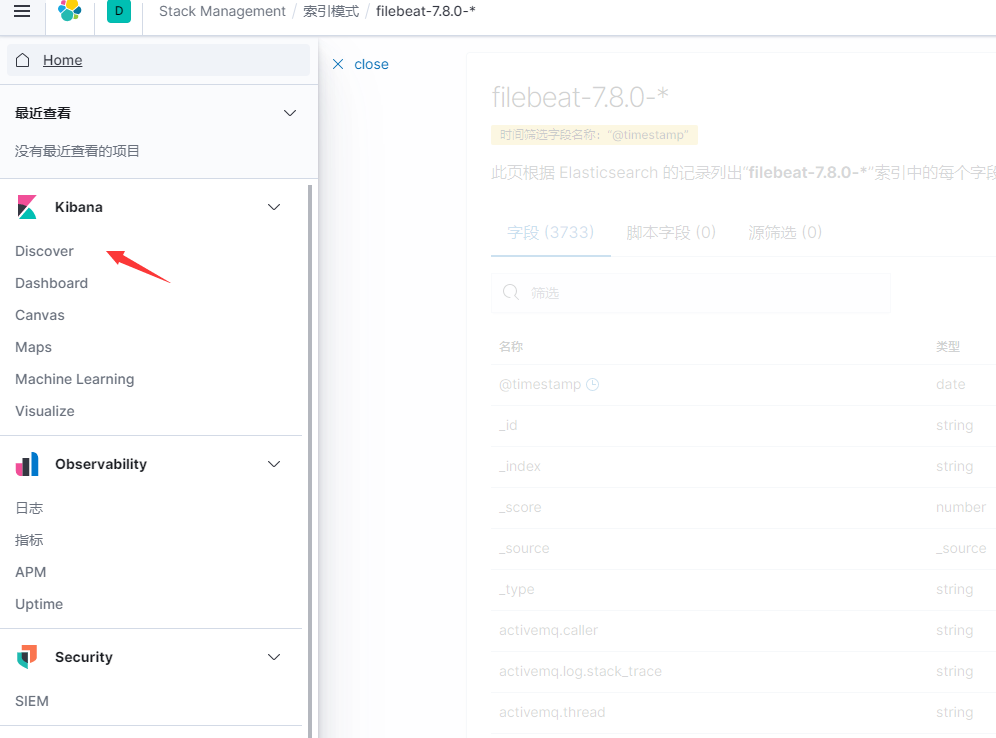Open Discover in the Kibana menu
Image resolution: width=996 pixels, height=738 pixels.
[x=44, y=251]
